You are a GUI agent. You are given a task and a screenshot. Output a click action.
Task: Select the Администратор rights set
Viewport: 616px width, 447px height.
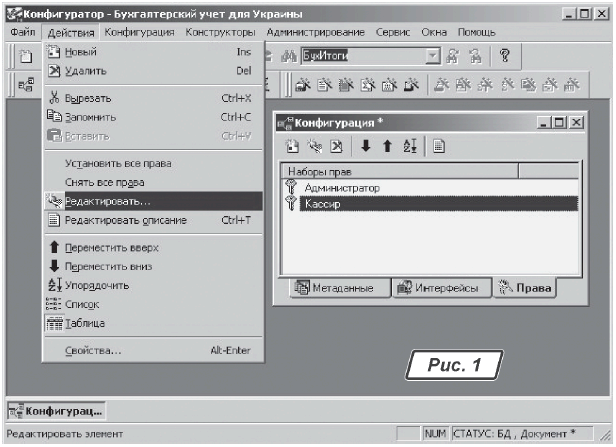tap(342, 187)
